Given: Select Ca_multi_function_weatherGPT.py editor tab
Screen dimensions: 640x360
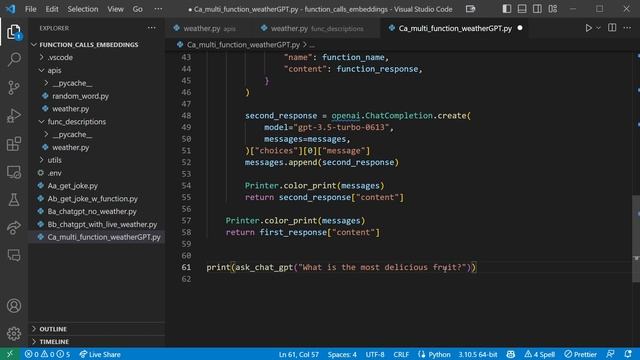Looking at the screenshot, I should pyautogui.click(x=455, y=28).
